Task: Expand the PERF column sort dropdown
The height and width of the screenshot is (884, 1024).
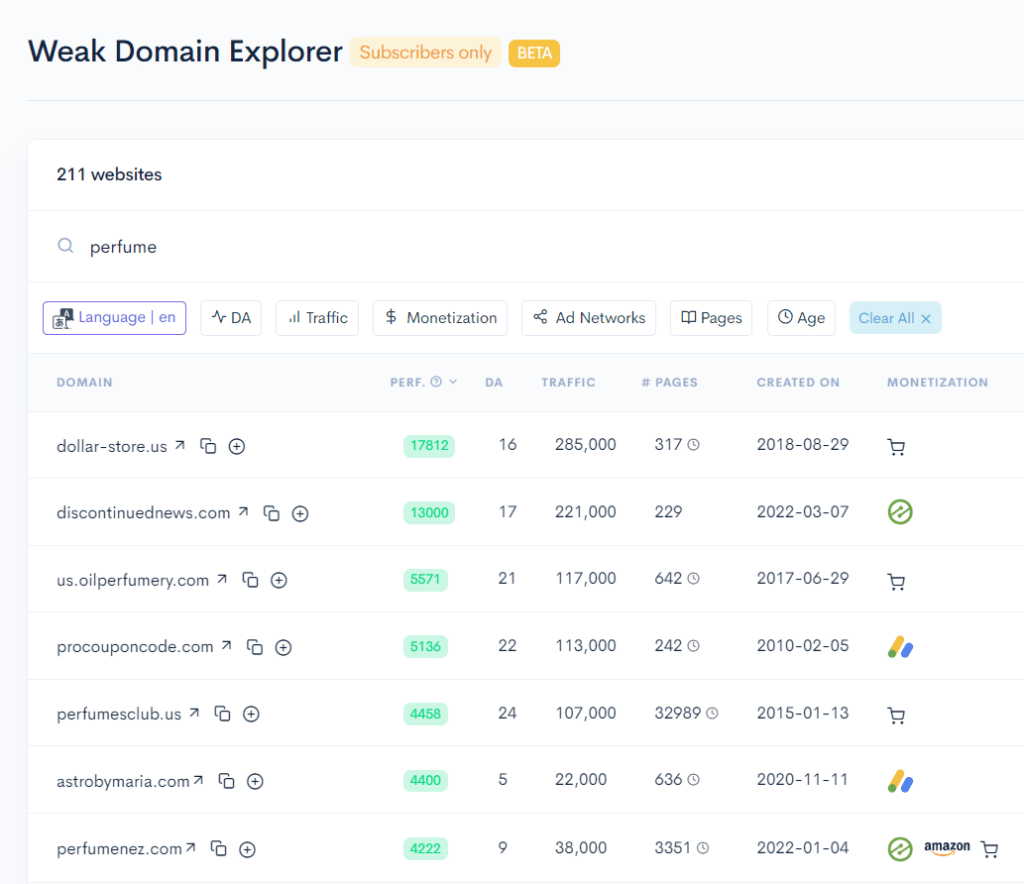Action: click(x=453, y=382)
